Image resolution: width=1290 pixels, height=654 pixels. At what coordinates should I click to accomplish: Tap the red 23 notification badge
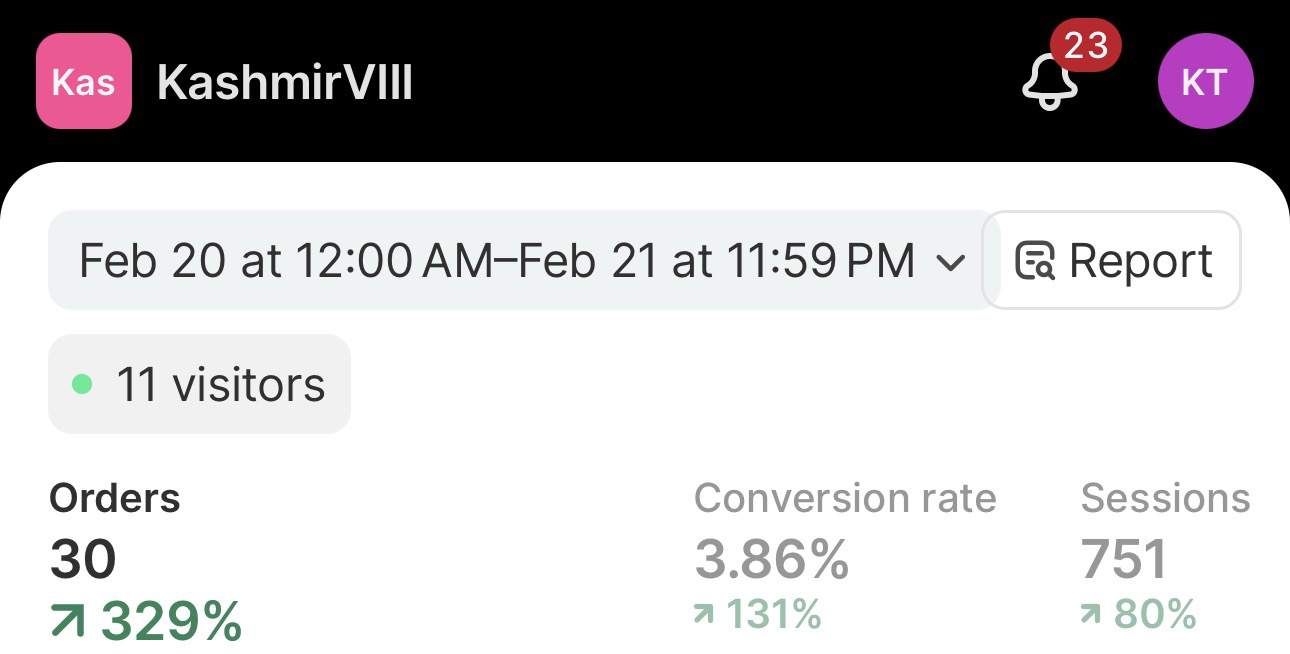[x=1085, y=45]
